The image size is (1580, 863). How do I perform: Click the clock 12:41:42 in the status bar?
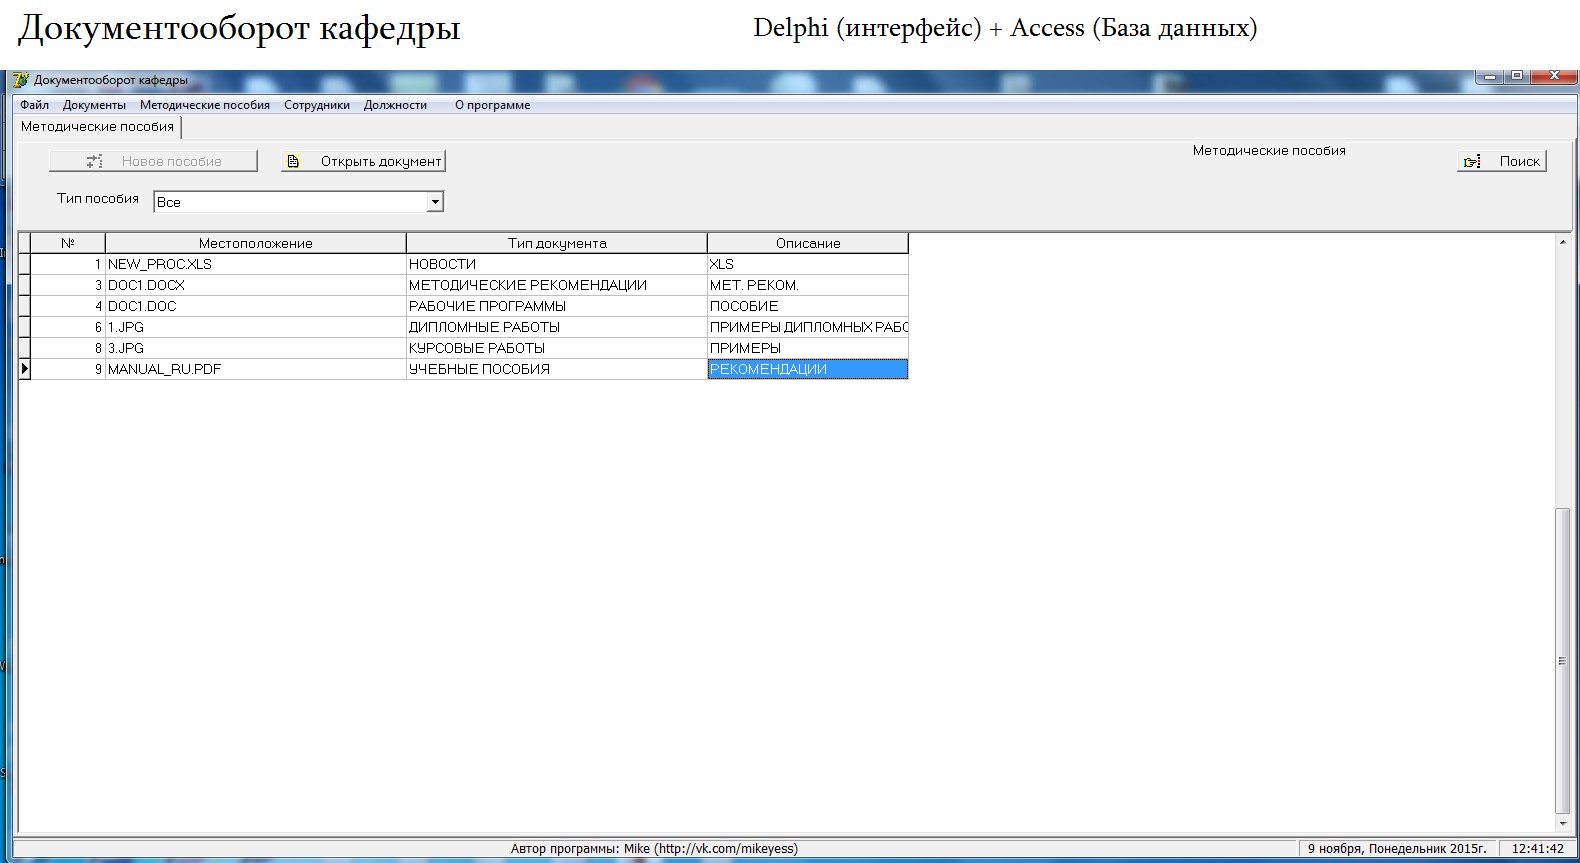(1537, 849)
